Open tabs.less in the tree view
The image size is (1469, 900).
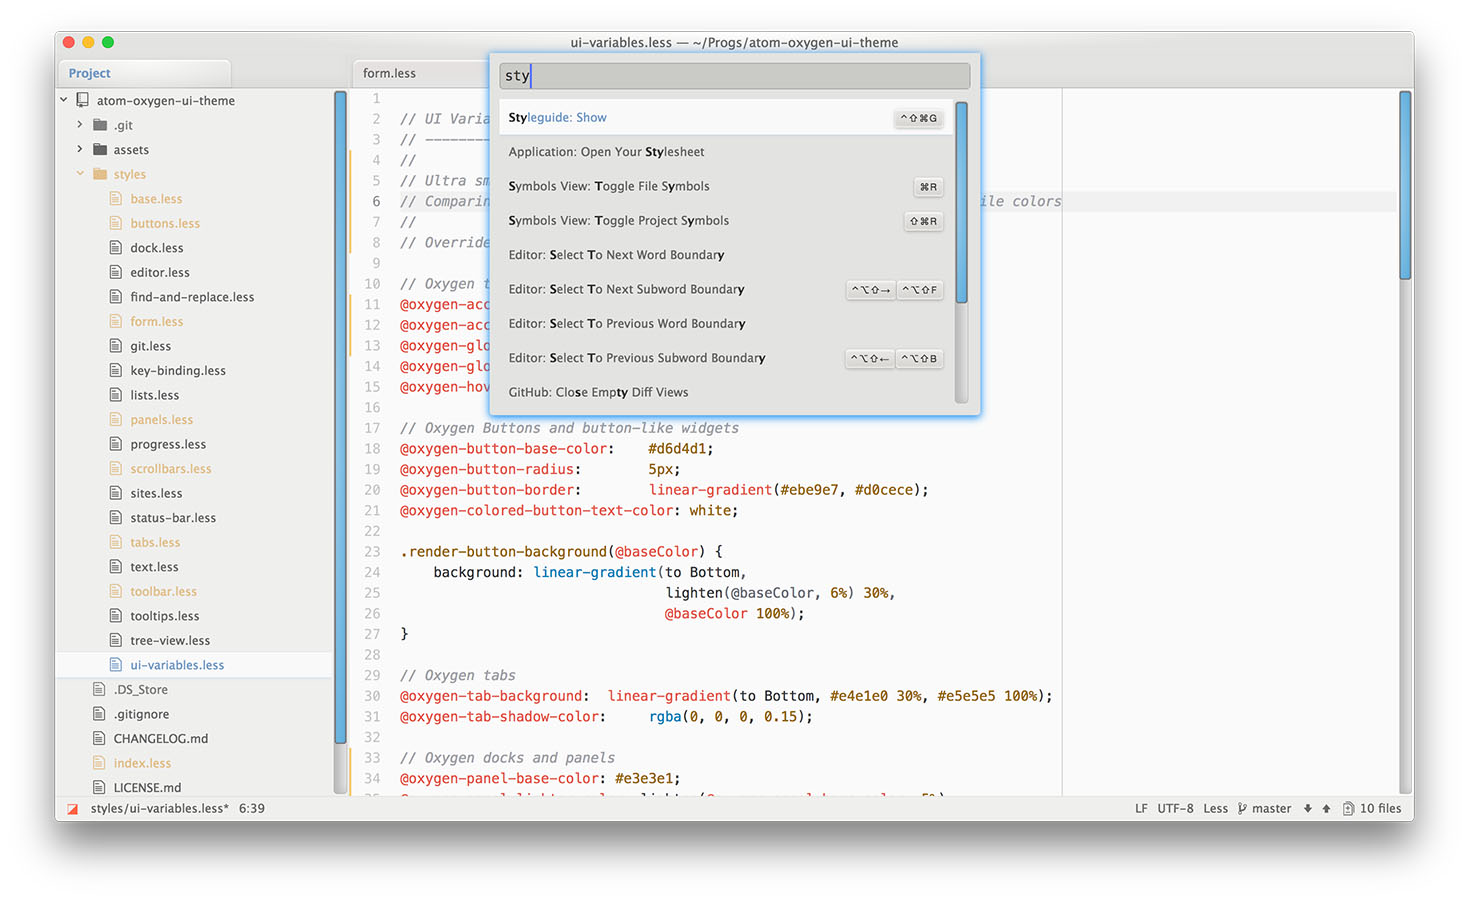(155, 542)
